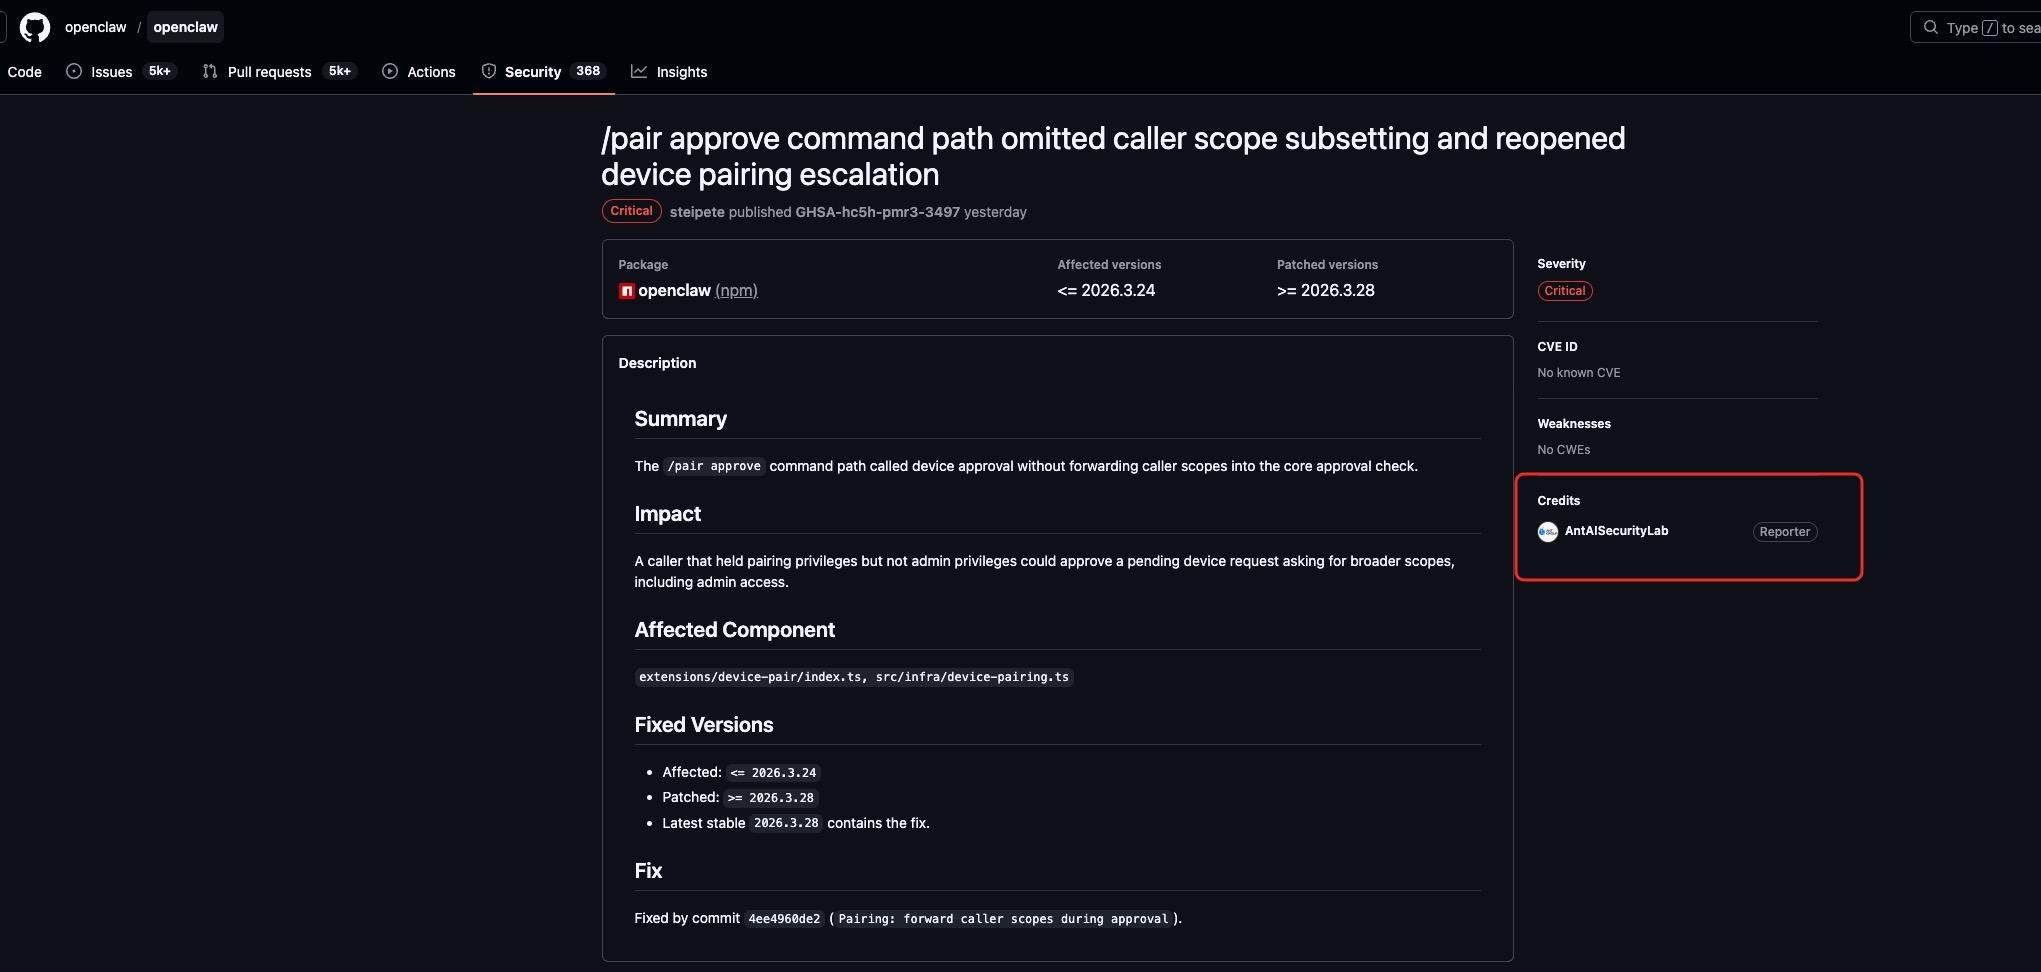Viewport: 2041px width, 972px height.
Task: Open the Pull requests tab
Action: click(x=269, y=72)
